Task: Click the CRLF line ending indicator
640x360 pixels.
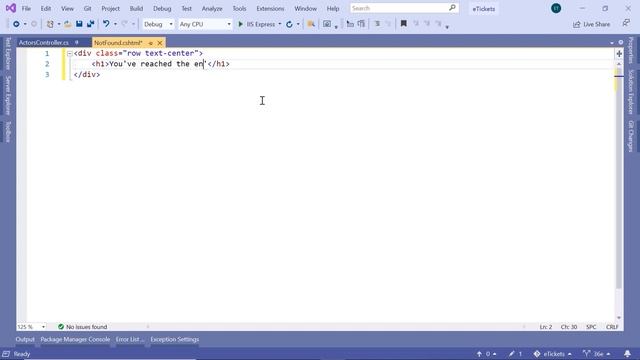Action: 612,327
